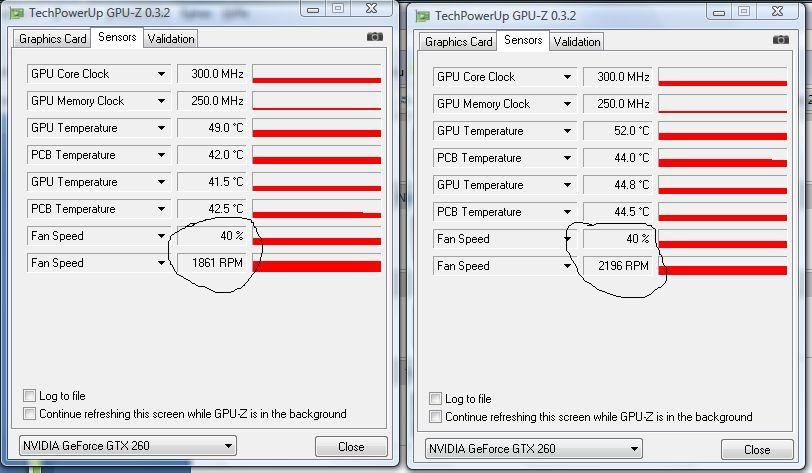Screen dimensions: 812x473
Task: Open Fan Speed dropdown beside 2196 RPM
Action: point(568,266)
